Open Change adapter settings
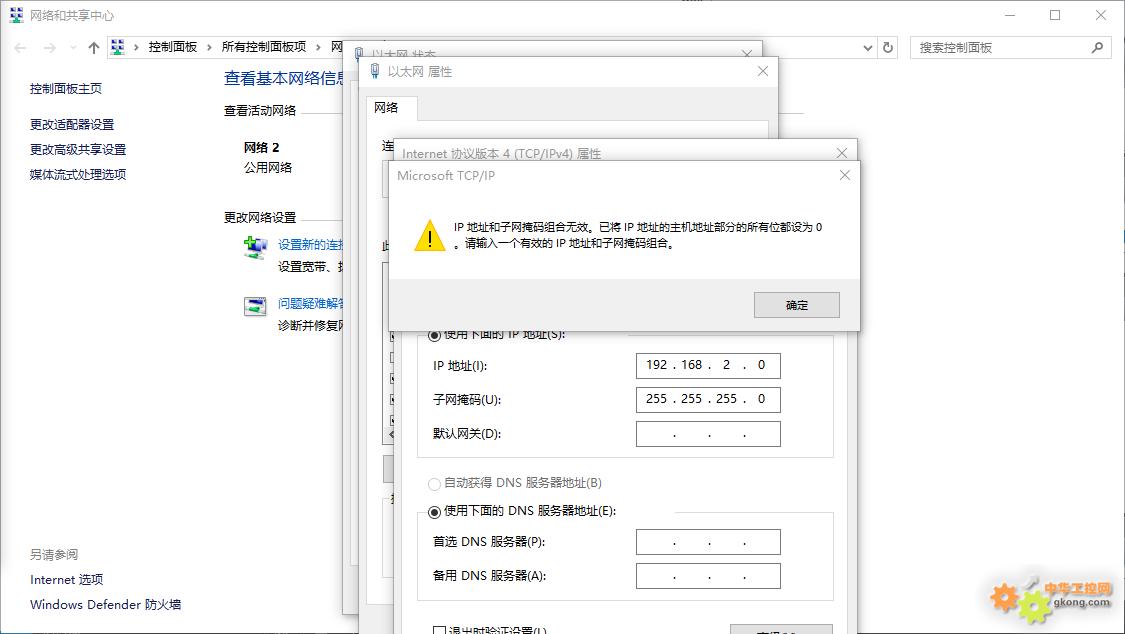The width and height of the screenshot is (1125, 634). point(72,125)
